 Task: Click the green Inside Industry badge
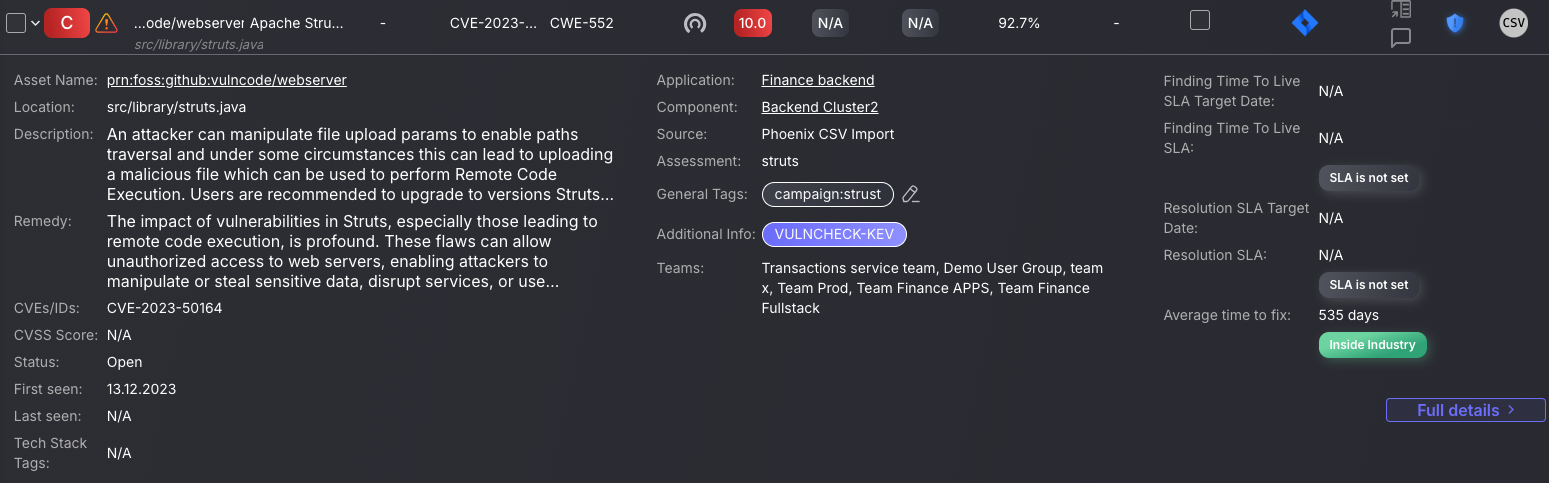[x=1372, y=345]
